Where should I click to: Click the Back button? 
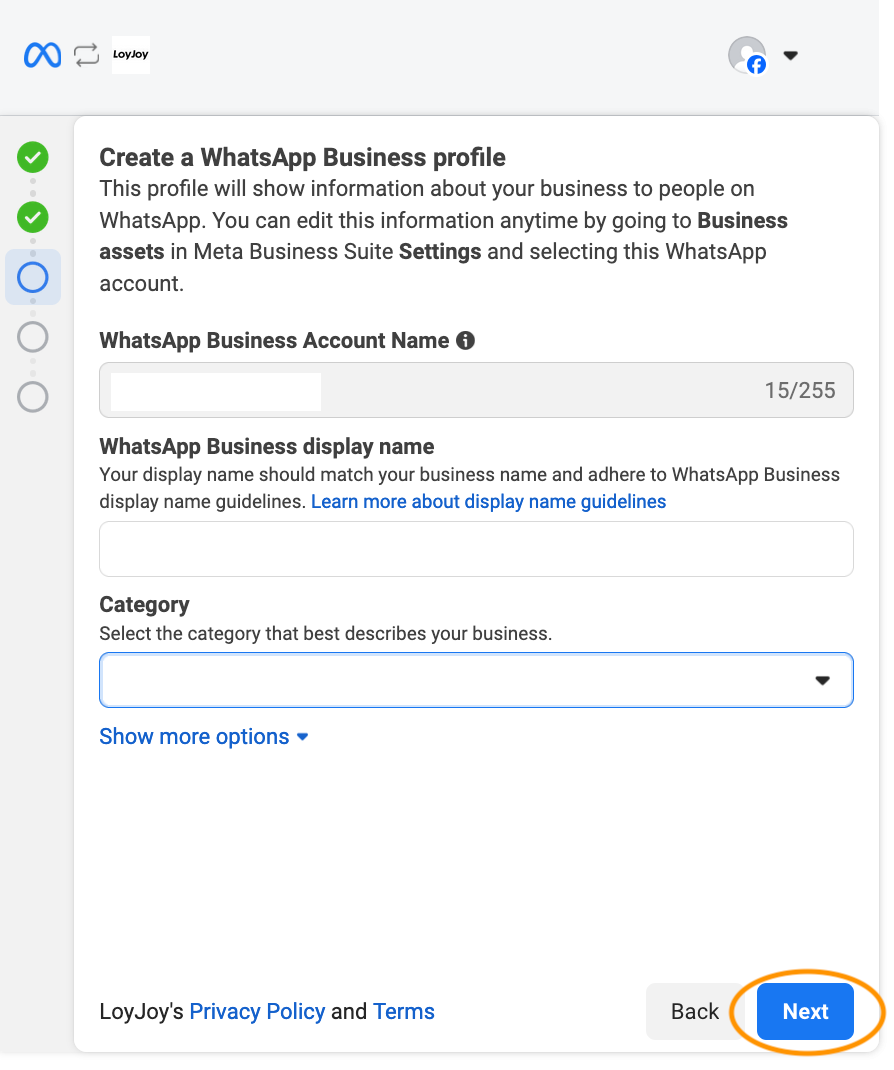(x=695, y=1011)
